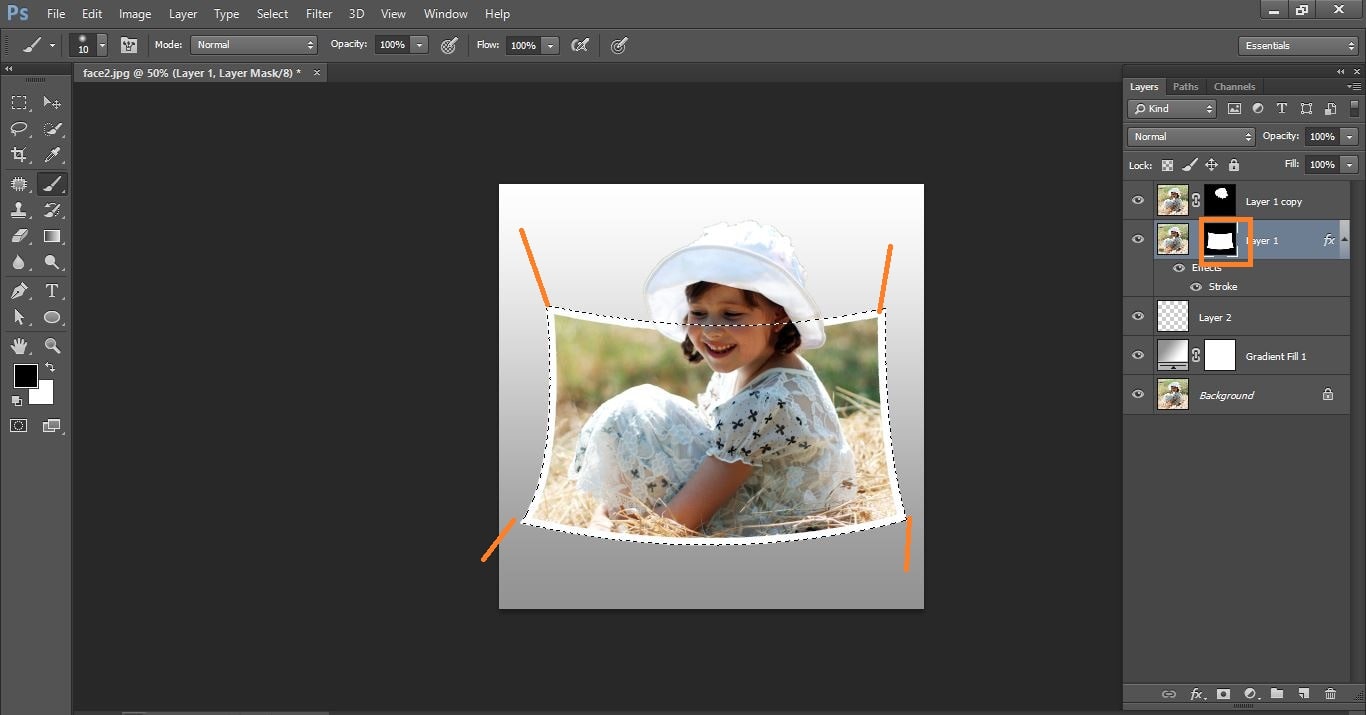The image size is (1366, 715).
Task: Select the Crop tool
Action: [x=19, y=155]
